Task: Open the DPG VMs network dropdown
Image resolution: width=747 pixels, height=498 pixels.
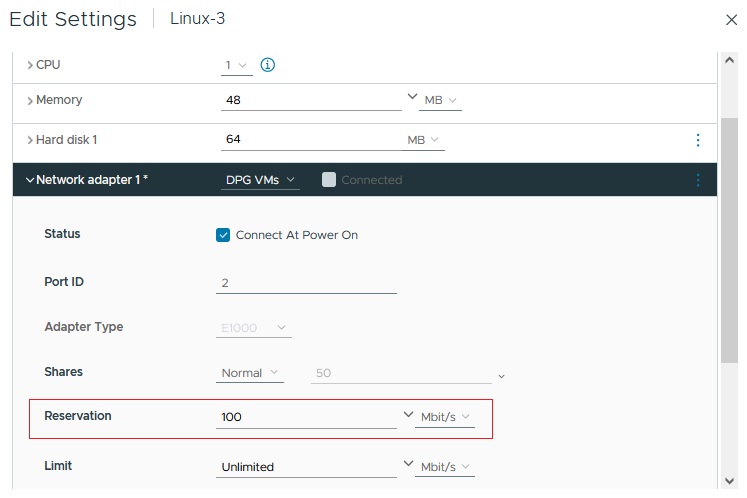Action: (x=260, y=180)
